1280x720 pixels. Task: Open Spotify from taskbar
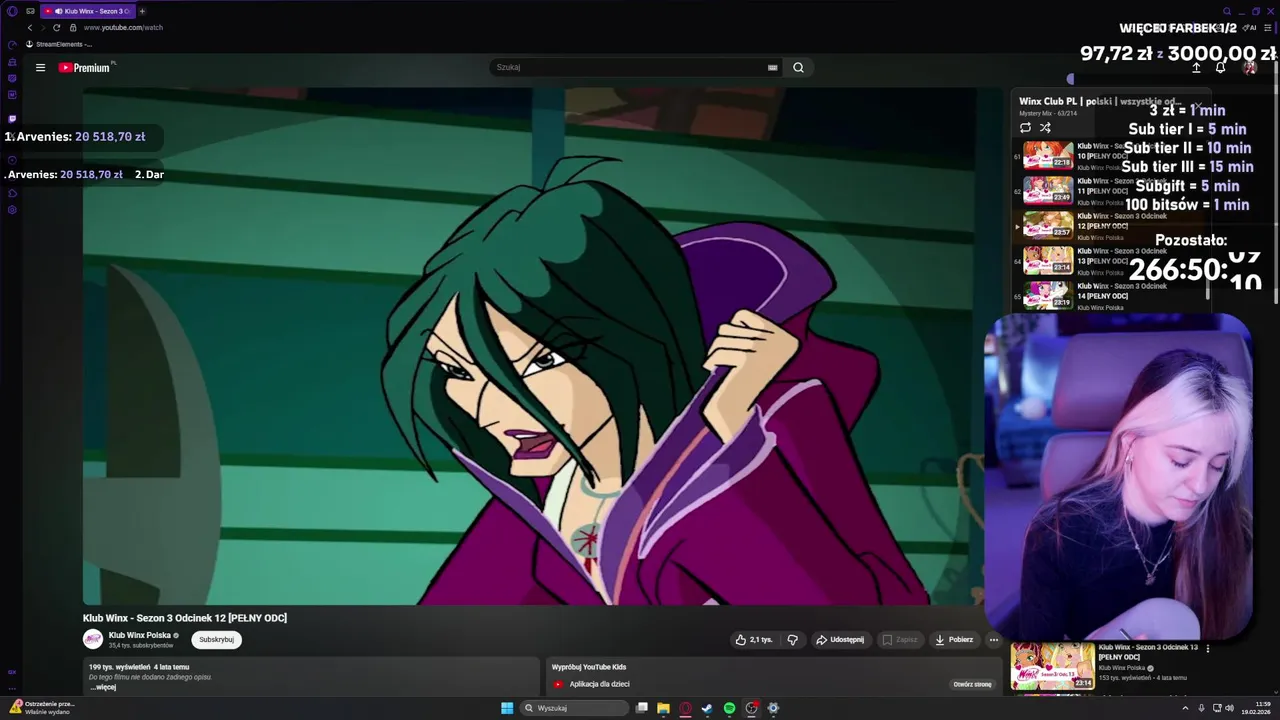729,708
